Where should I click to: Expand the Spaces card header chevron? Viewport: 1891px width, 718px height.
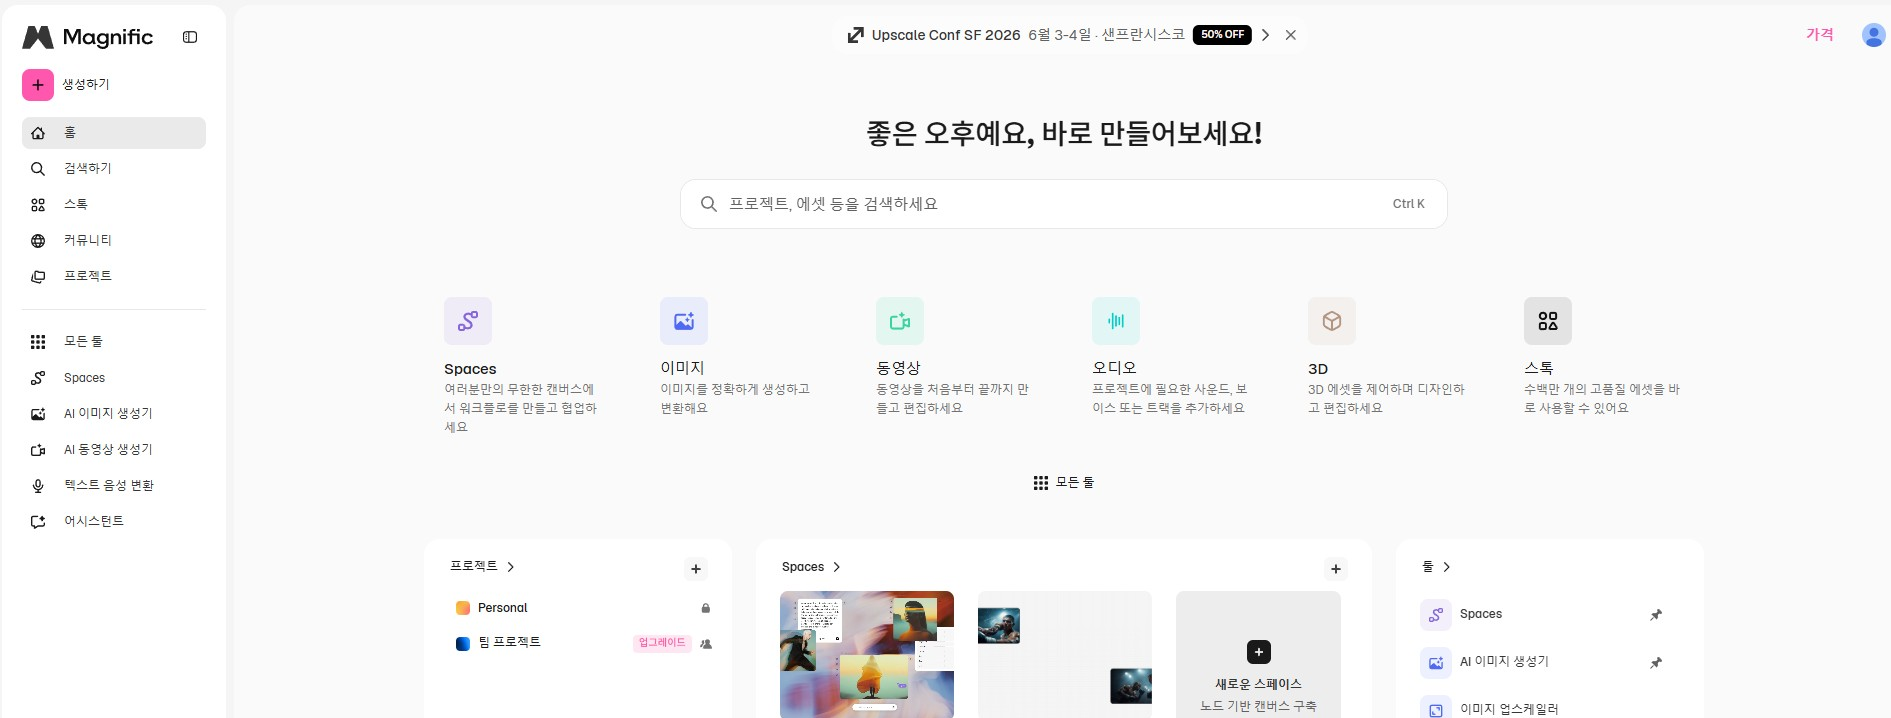pos(837,567)
